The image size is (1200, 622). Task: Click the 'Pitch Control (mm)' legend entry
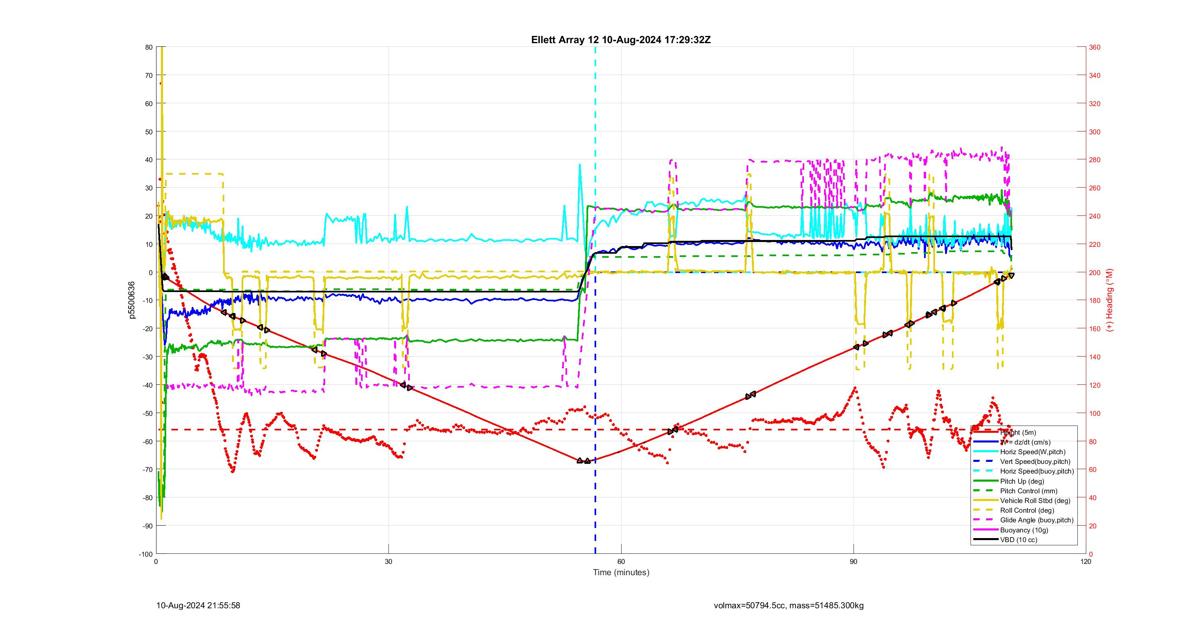[1029, 491]
